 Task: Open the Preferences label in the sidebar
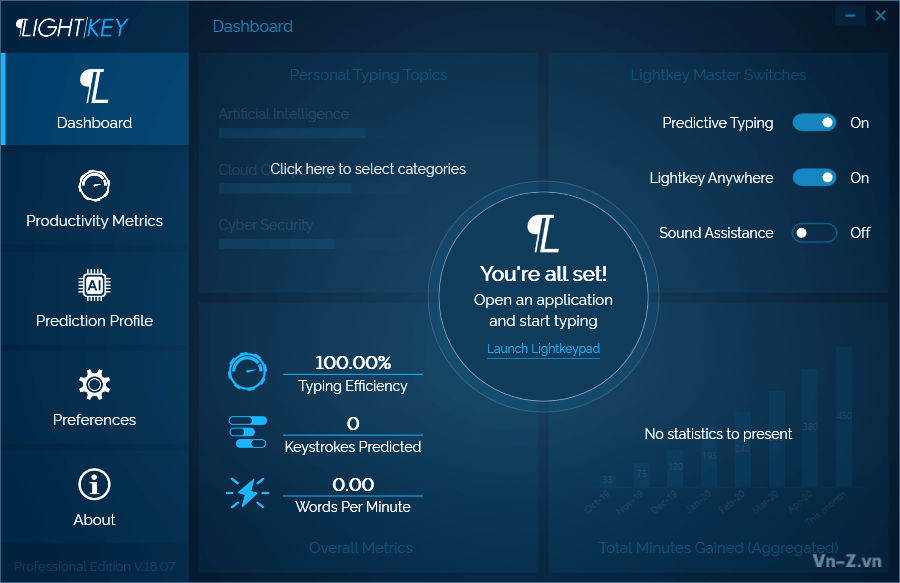coord(94,420)
